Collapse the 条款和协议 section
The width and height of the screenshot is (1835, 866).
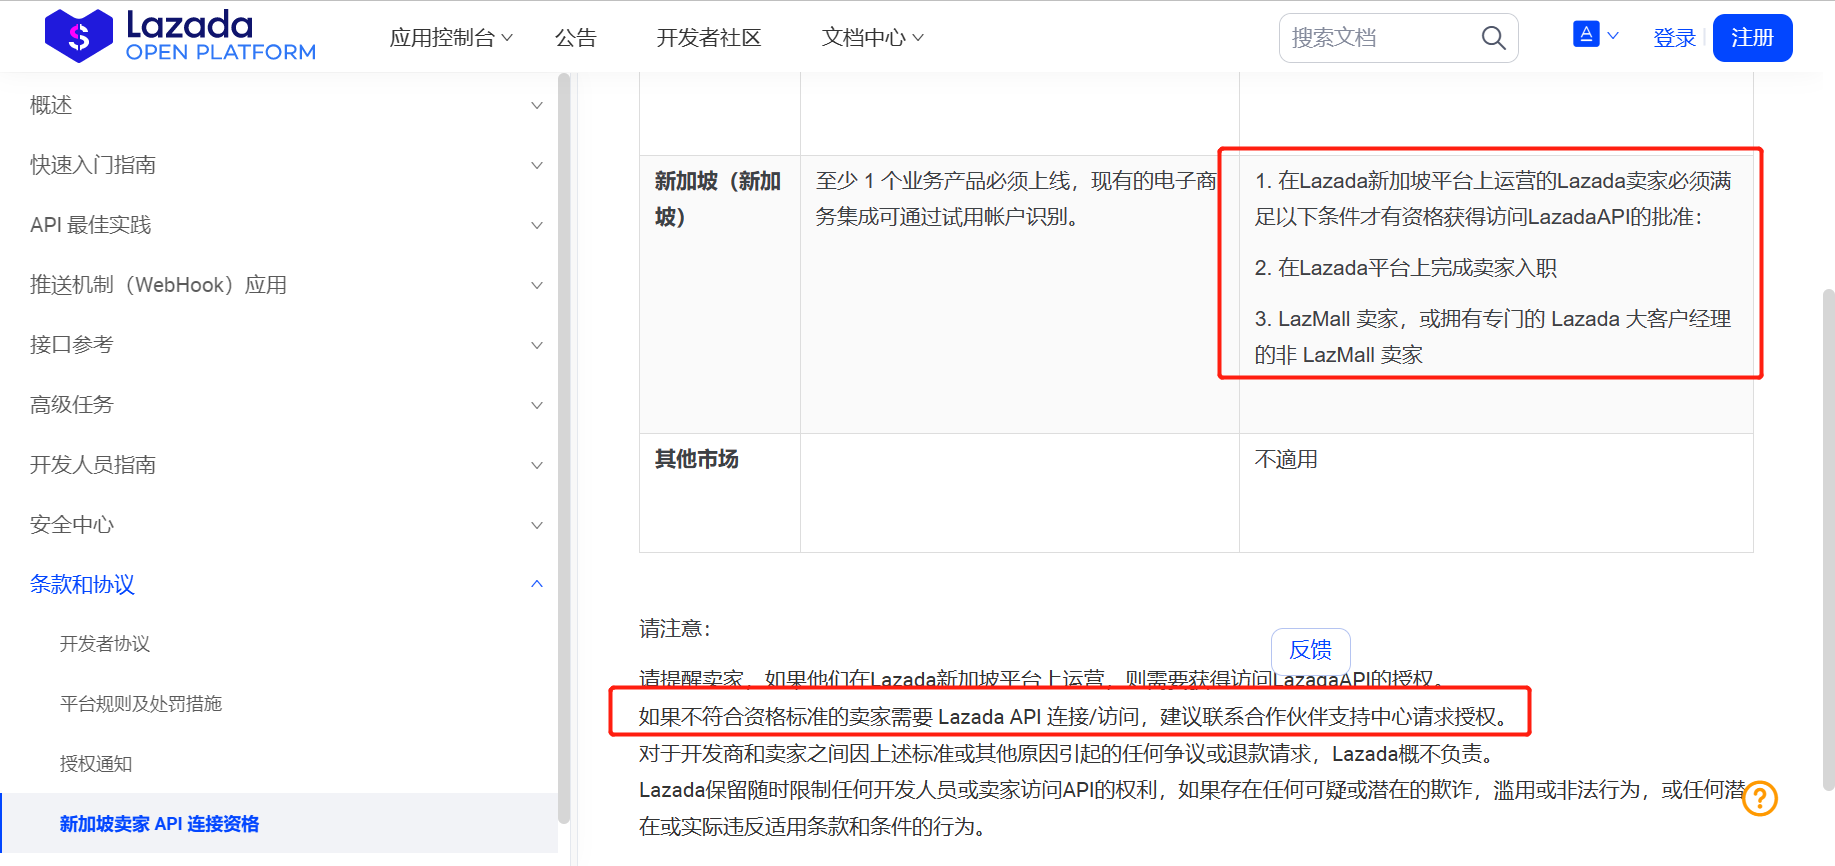(x=286, y=585)
